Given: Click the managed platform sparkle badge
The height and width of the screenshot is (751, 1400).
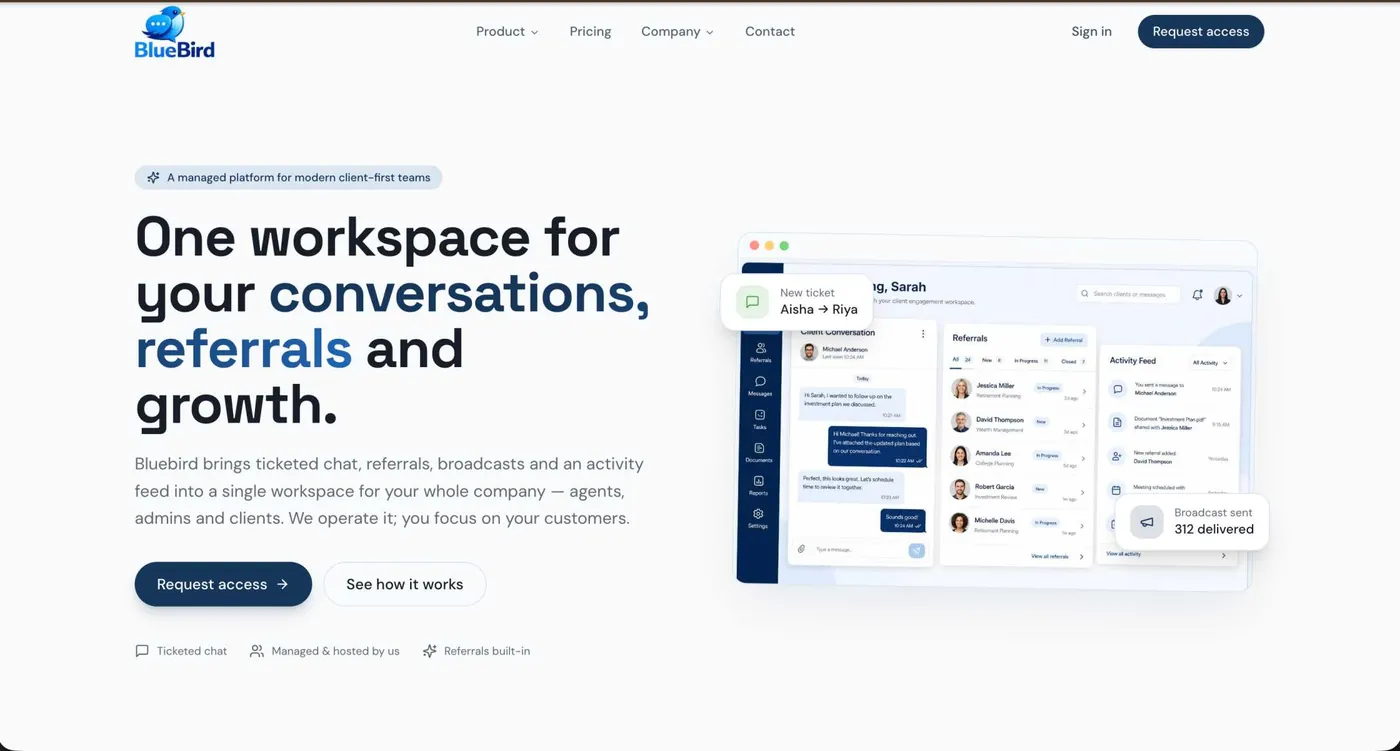Looking at the screenshot, I should pyautogui.click(x=288, y=178).
